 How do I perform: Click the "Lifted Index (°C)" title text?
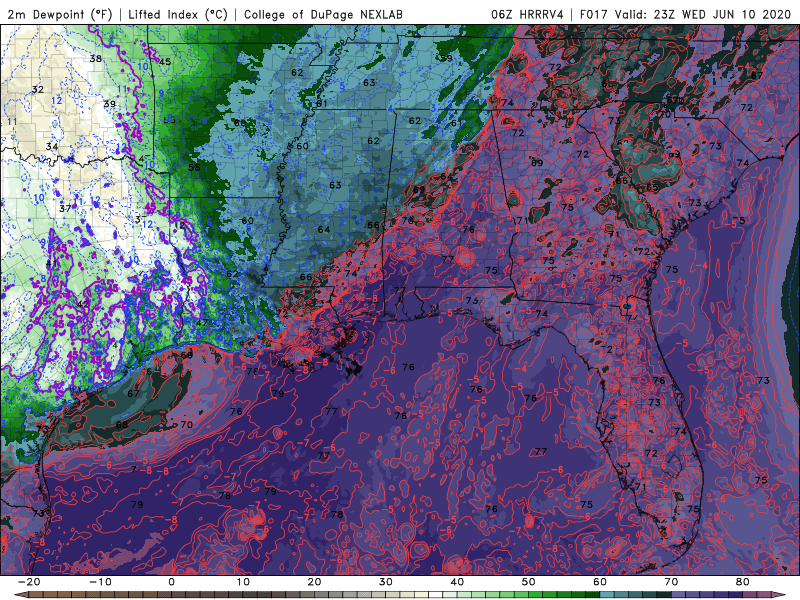178,14
